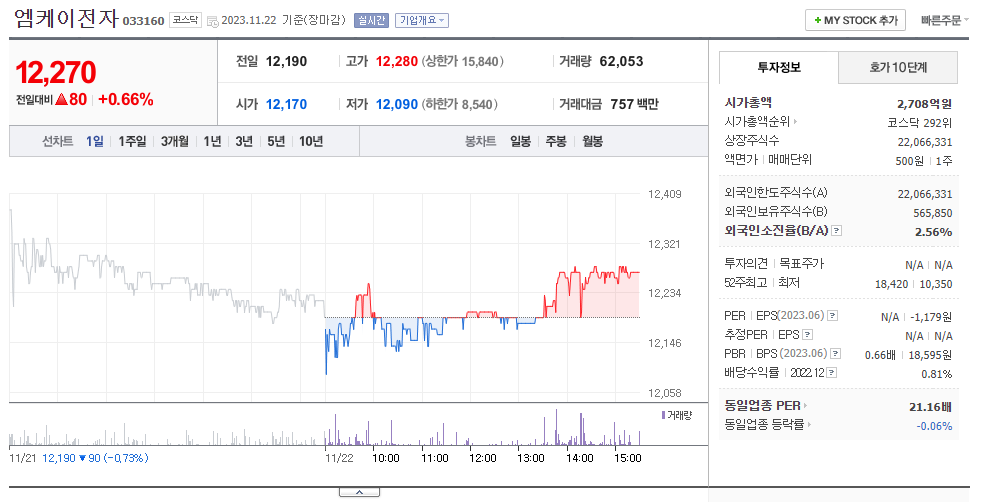Viewport: 989px width, 502px height.
Task: Open 동일업종 PER link with arrow
Action: click(x=766, y=406)
